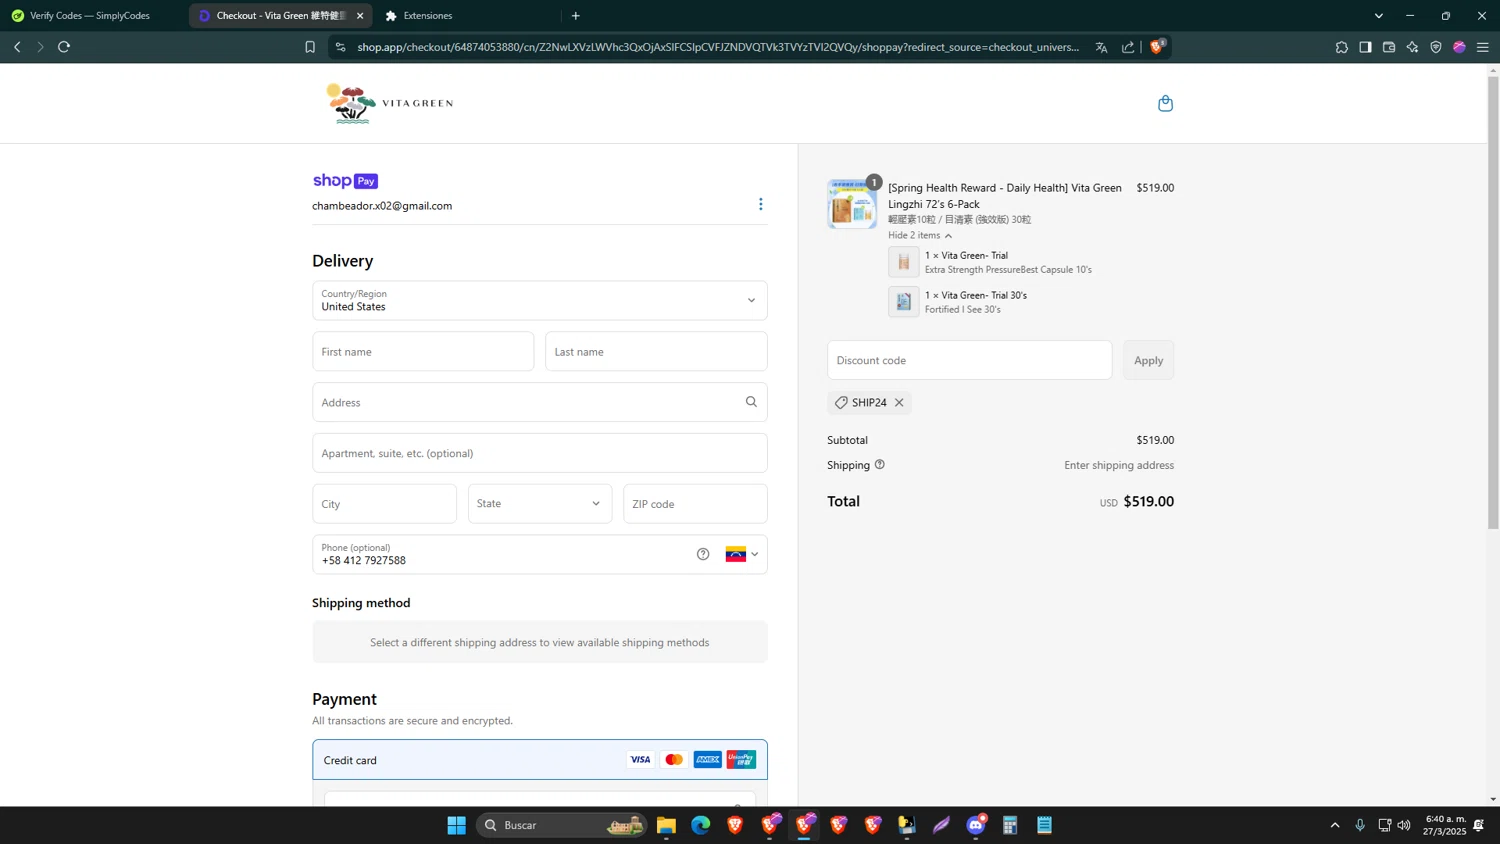The width and height of the screenshot is (1500, 844).
Task: Open the Brave wallet icon
Action: [1389, 47]
